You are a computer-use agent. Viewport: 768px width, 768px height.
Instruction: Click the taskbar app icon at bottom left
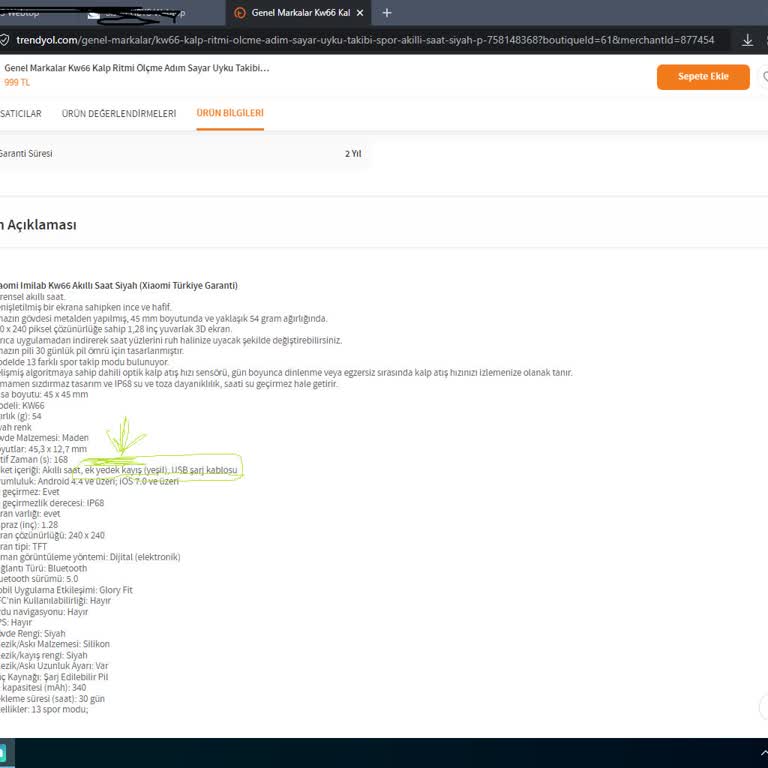4,753
